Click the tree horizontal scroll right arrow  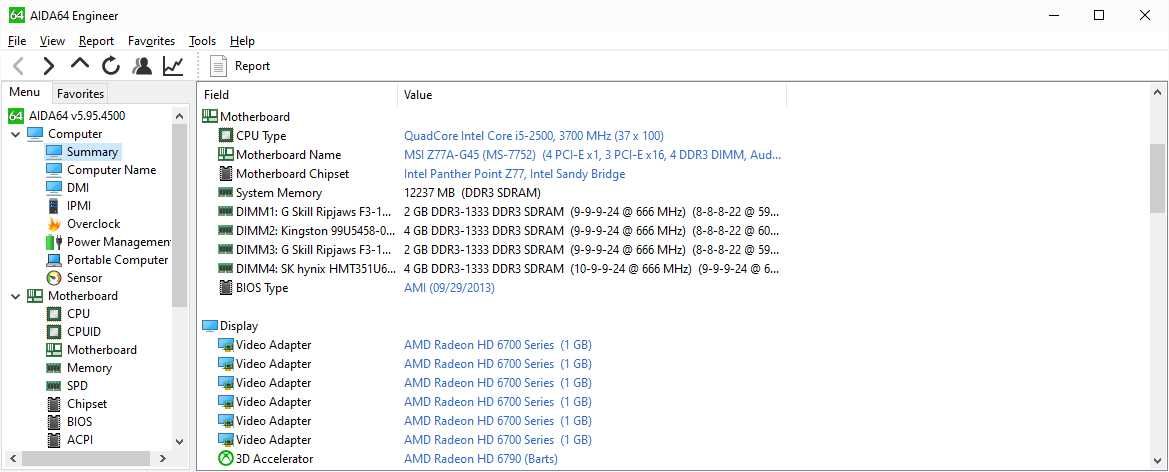(163, 459)
